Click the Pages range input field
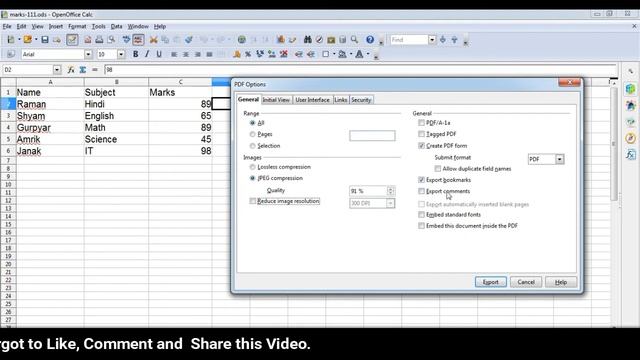 [x=372, y=136]
